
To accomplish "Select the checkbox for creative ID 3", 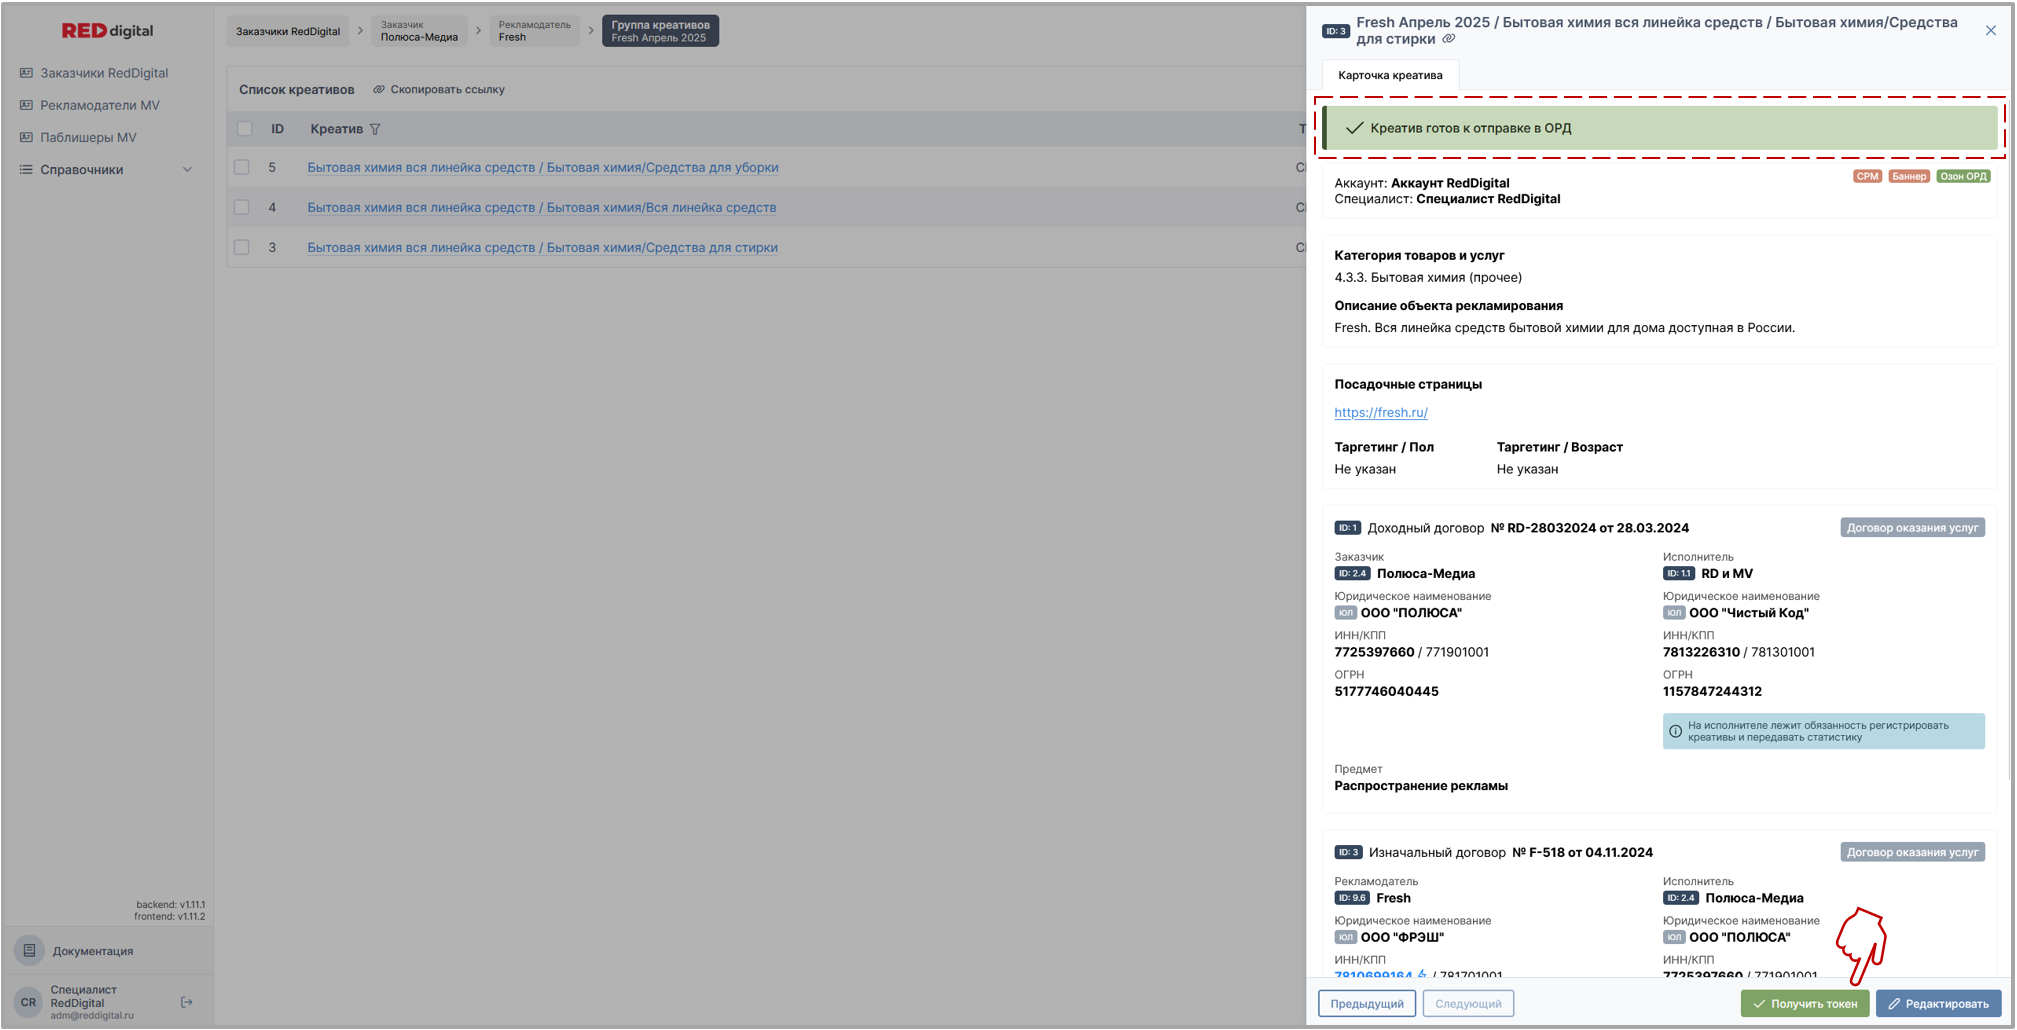I will coord(242,247).
